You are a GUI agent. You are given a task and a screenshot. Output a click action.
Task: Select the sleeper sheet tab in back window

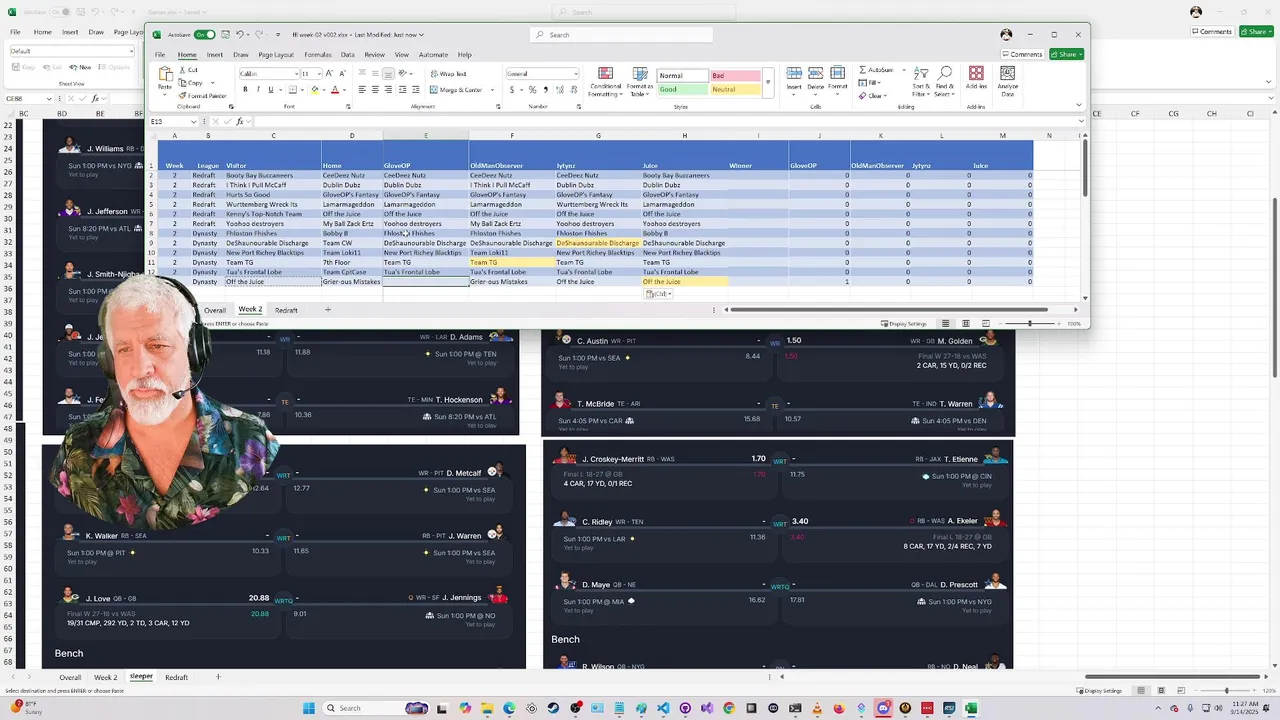pos(141,677)
